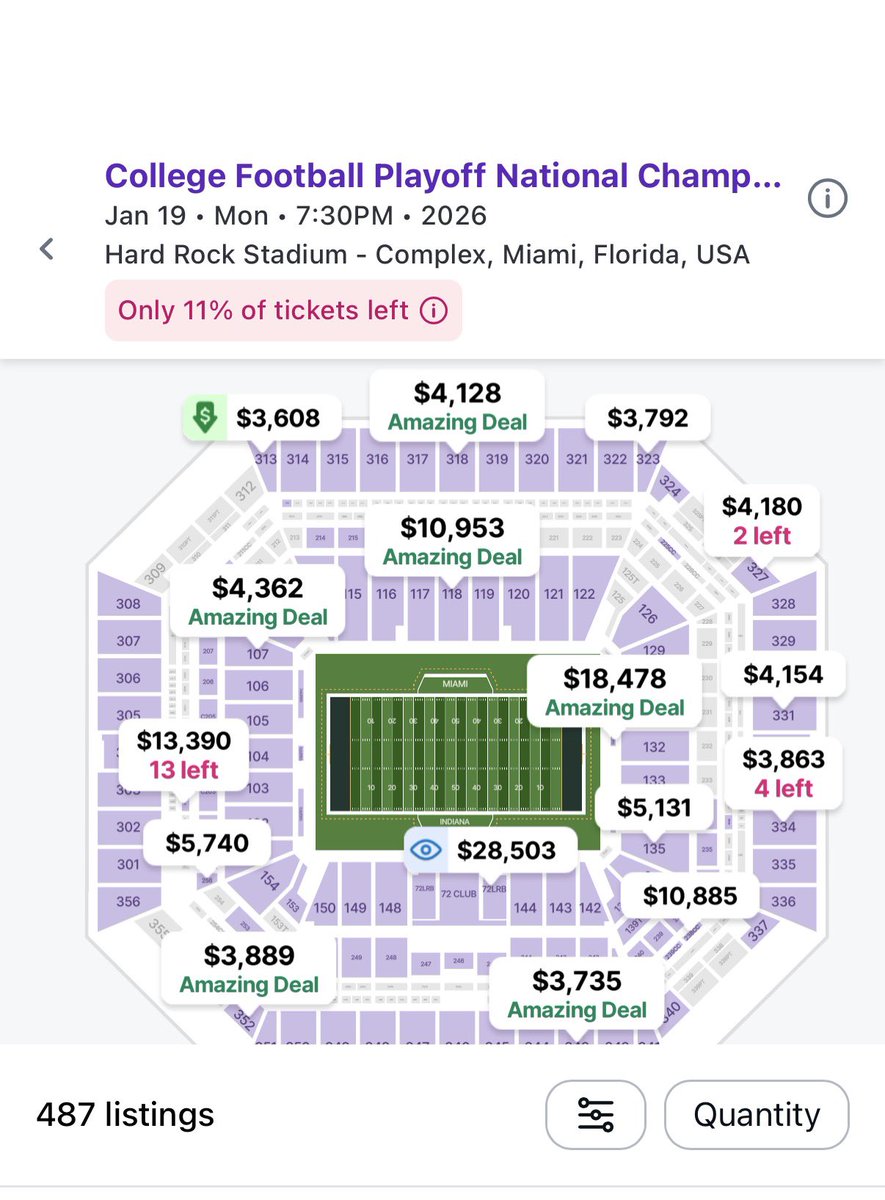
Task: Select section 149 on the map
Action: click(356, 908)
